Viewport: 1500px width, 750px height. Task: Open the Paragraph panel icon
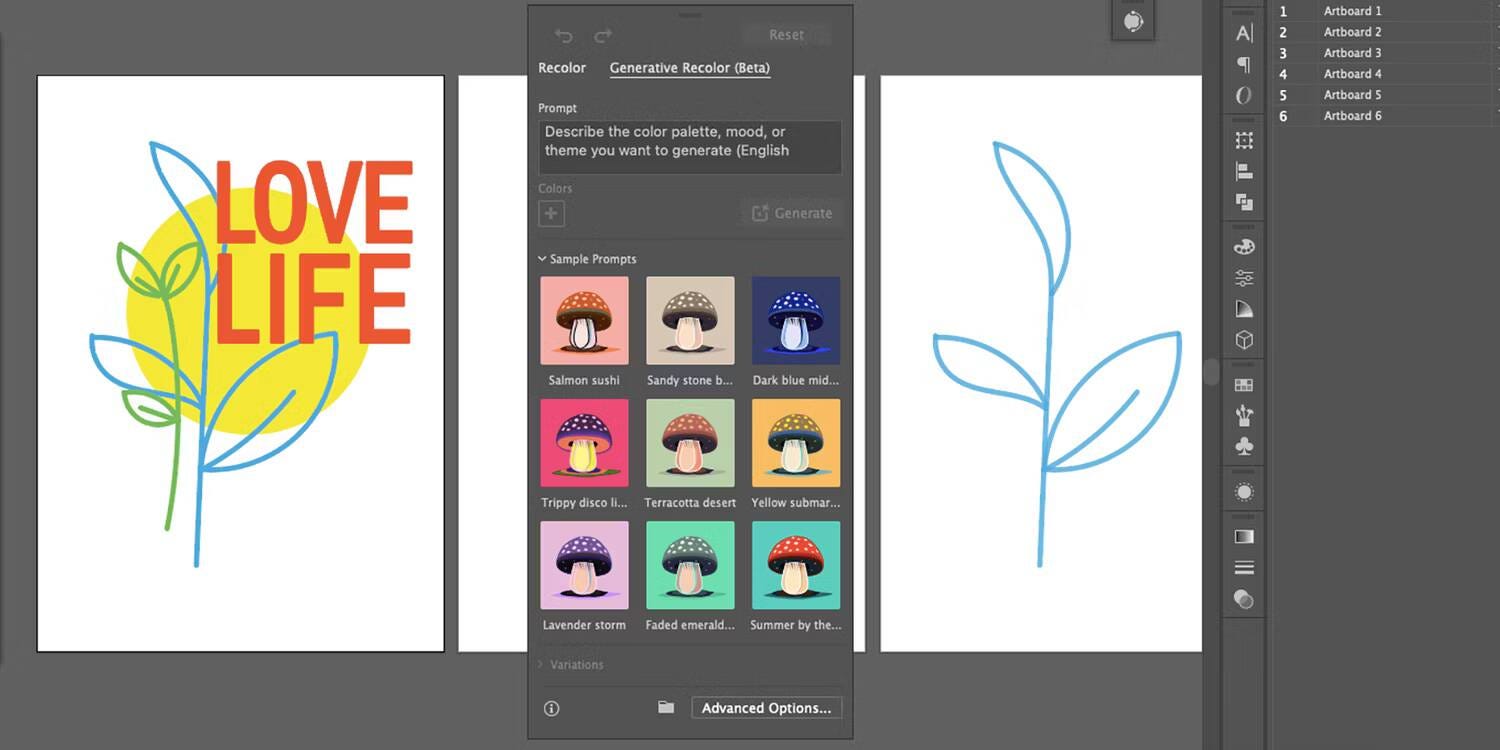pyautogui.click(x=1243, y=64)
